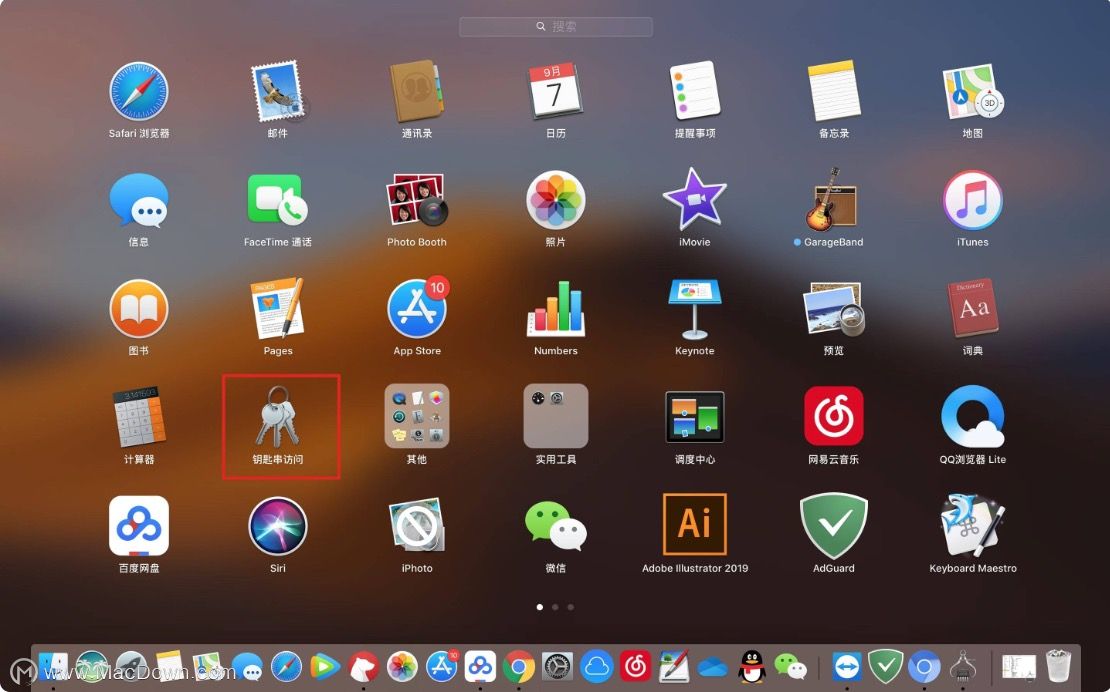Viewport: 1110px width, 692px height.
Task: Launch Pages
Action: 278,309
